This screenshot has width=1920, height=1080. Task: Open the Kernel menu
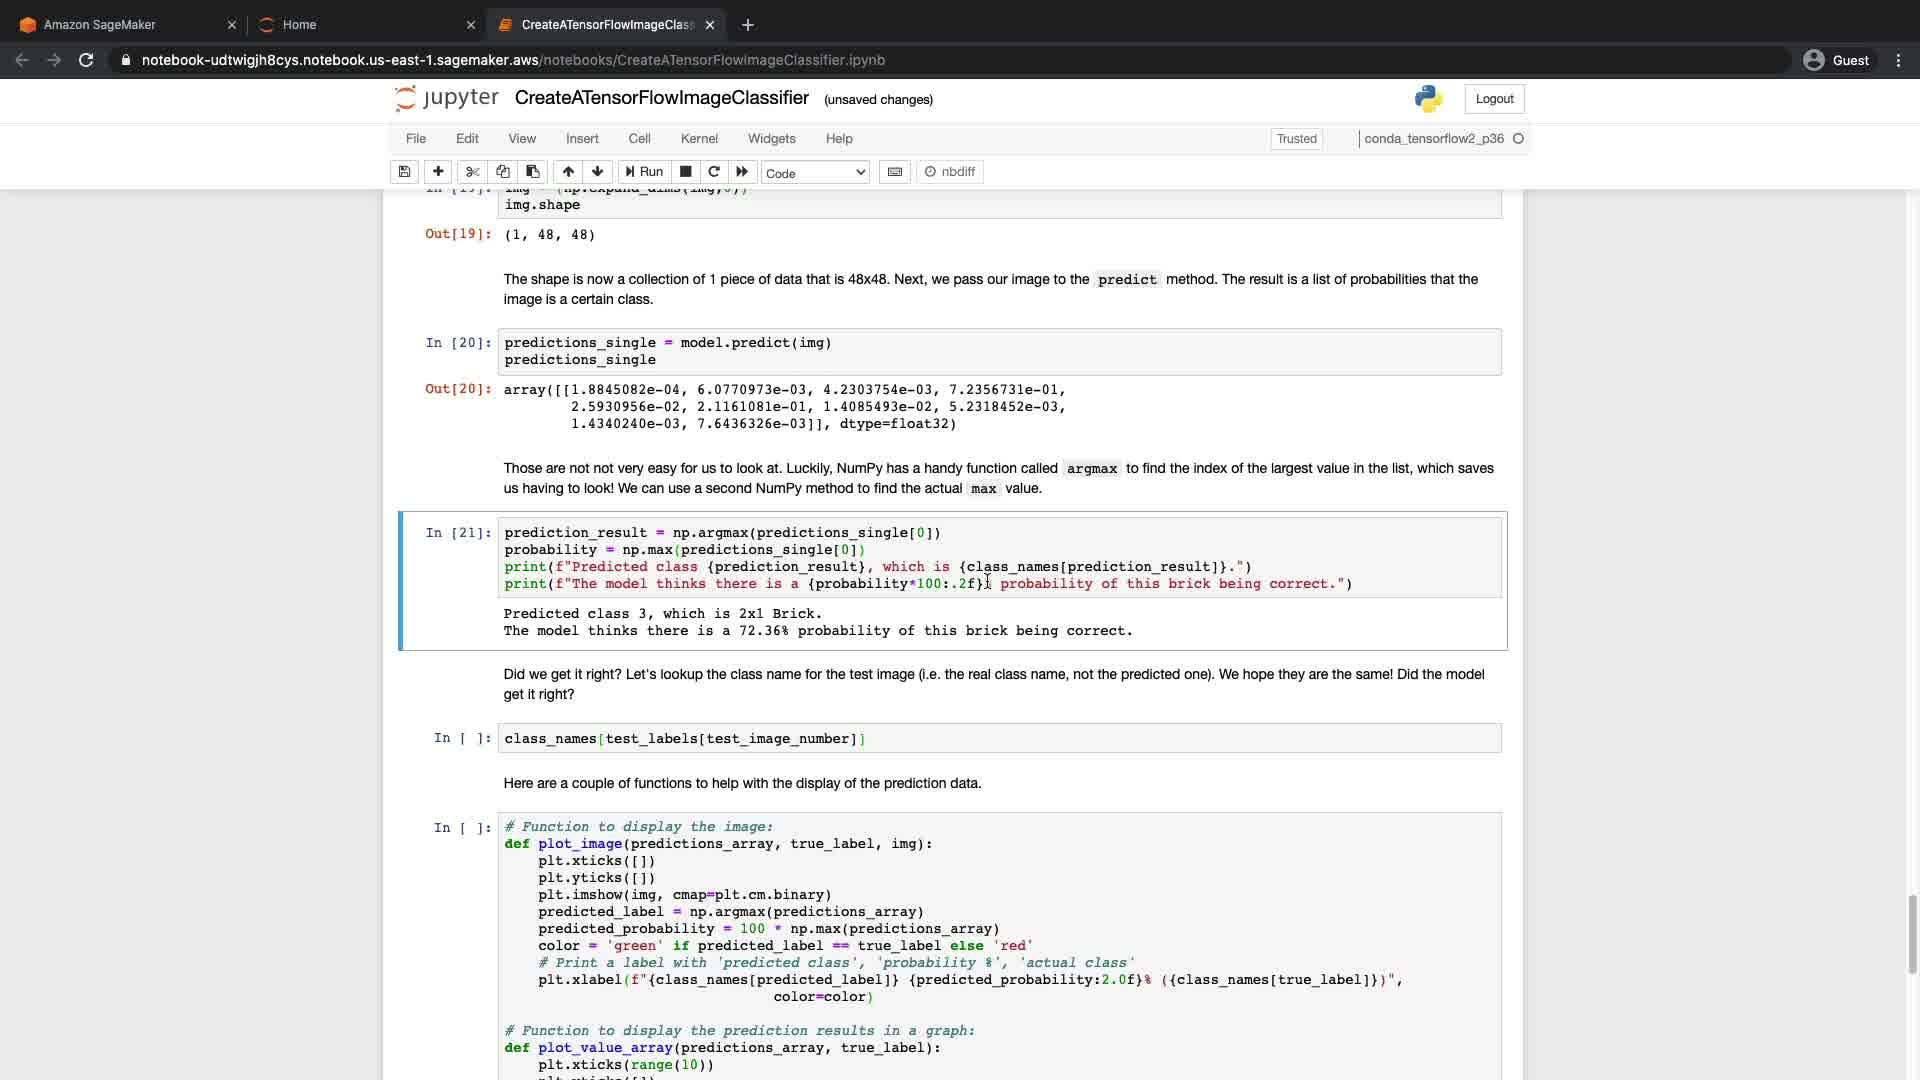(x=699, y=139)
